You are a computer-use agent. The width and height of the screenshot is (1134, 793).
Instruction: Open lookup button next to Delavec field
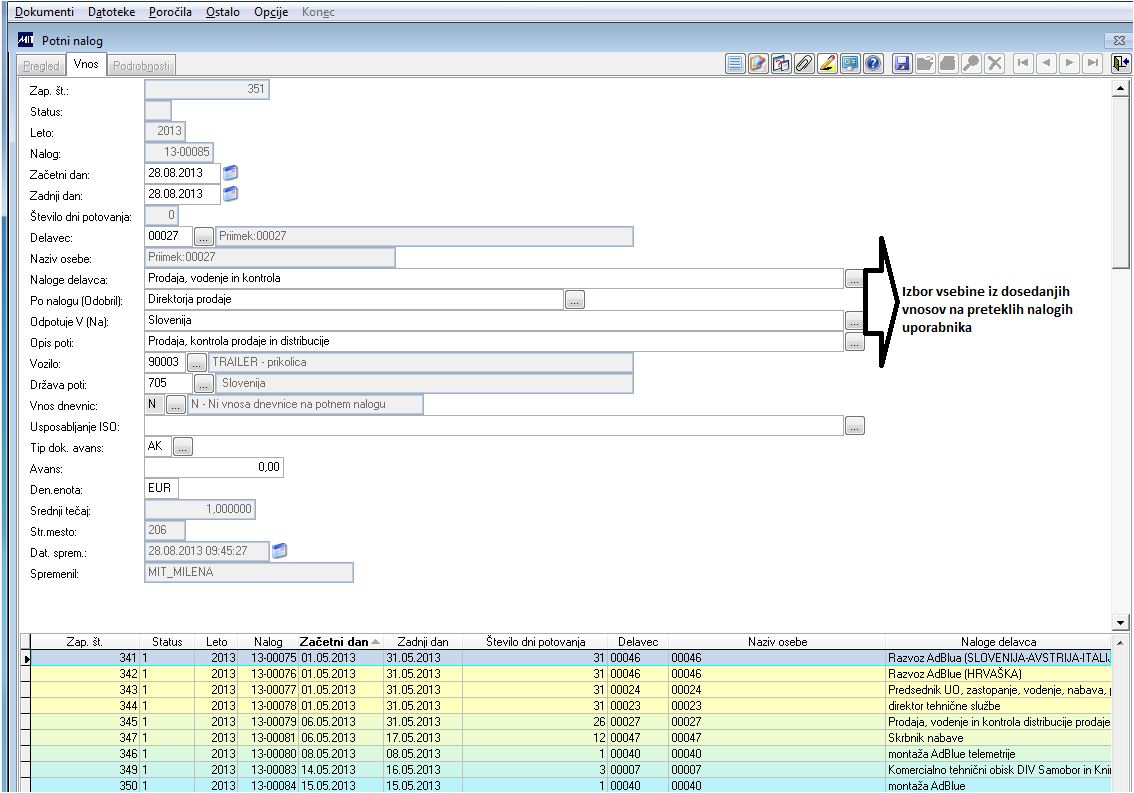tap(203, 237)
